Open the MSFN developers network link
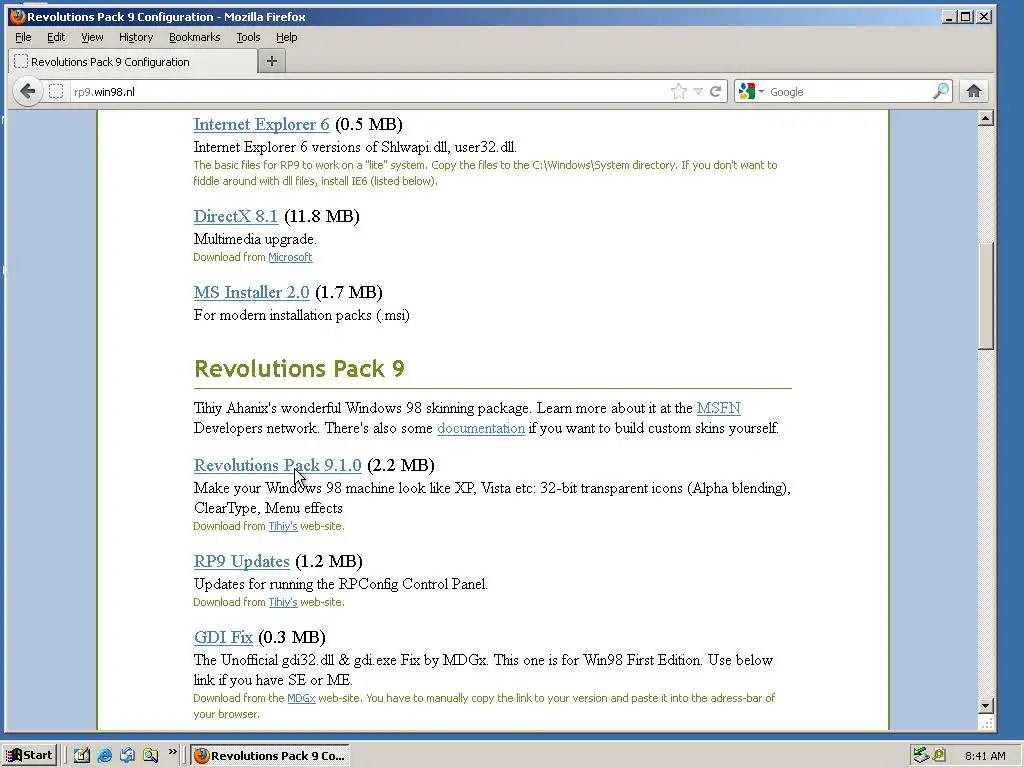 click(x=718, y=408)
